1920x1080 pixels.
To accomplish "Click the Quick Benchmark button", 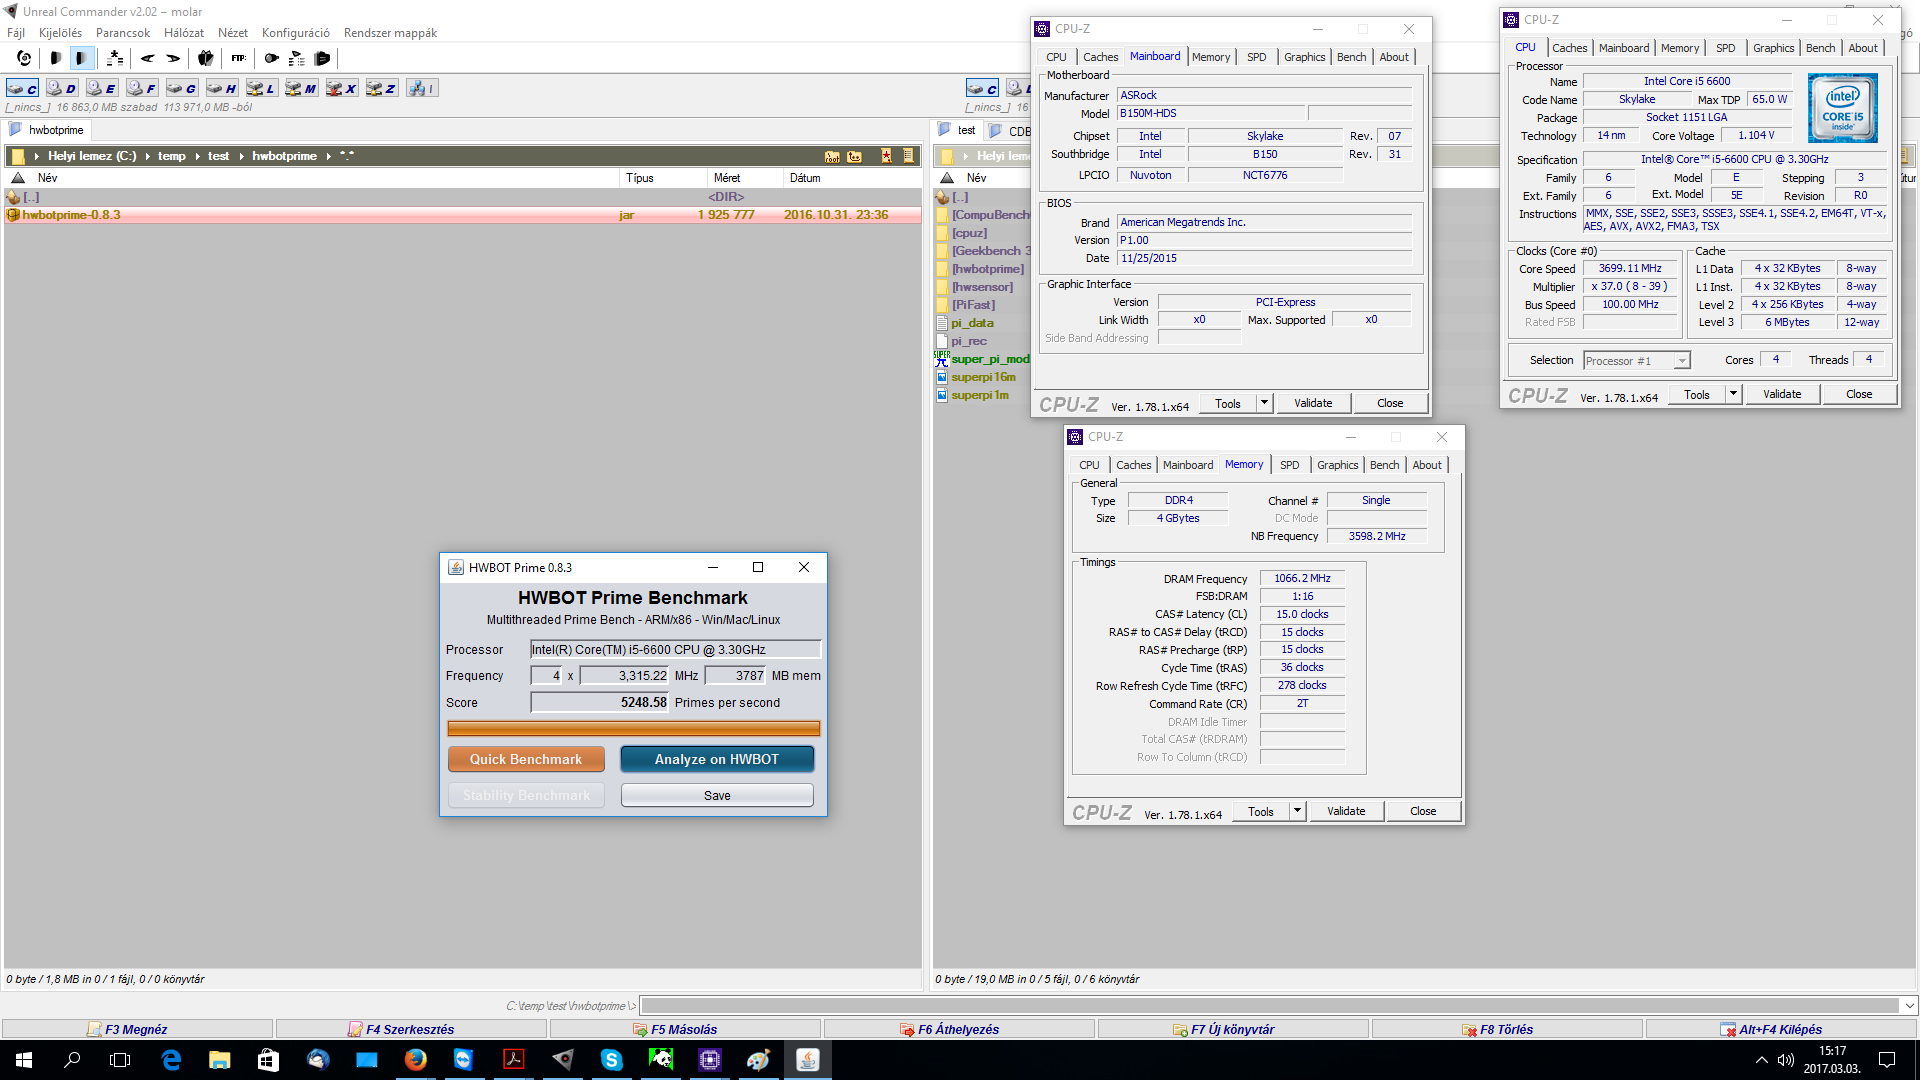I will pyautogui.click(x=526, y=759).
